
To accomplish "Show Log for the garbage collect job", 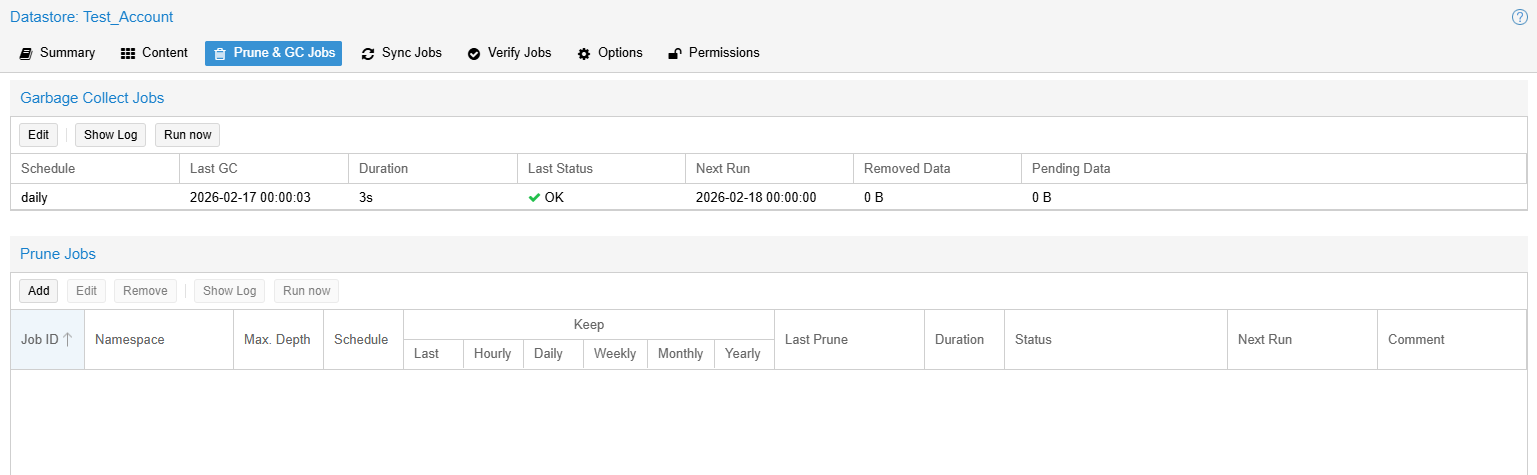I will pyautogui.click(x=110, y=135).
